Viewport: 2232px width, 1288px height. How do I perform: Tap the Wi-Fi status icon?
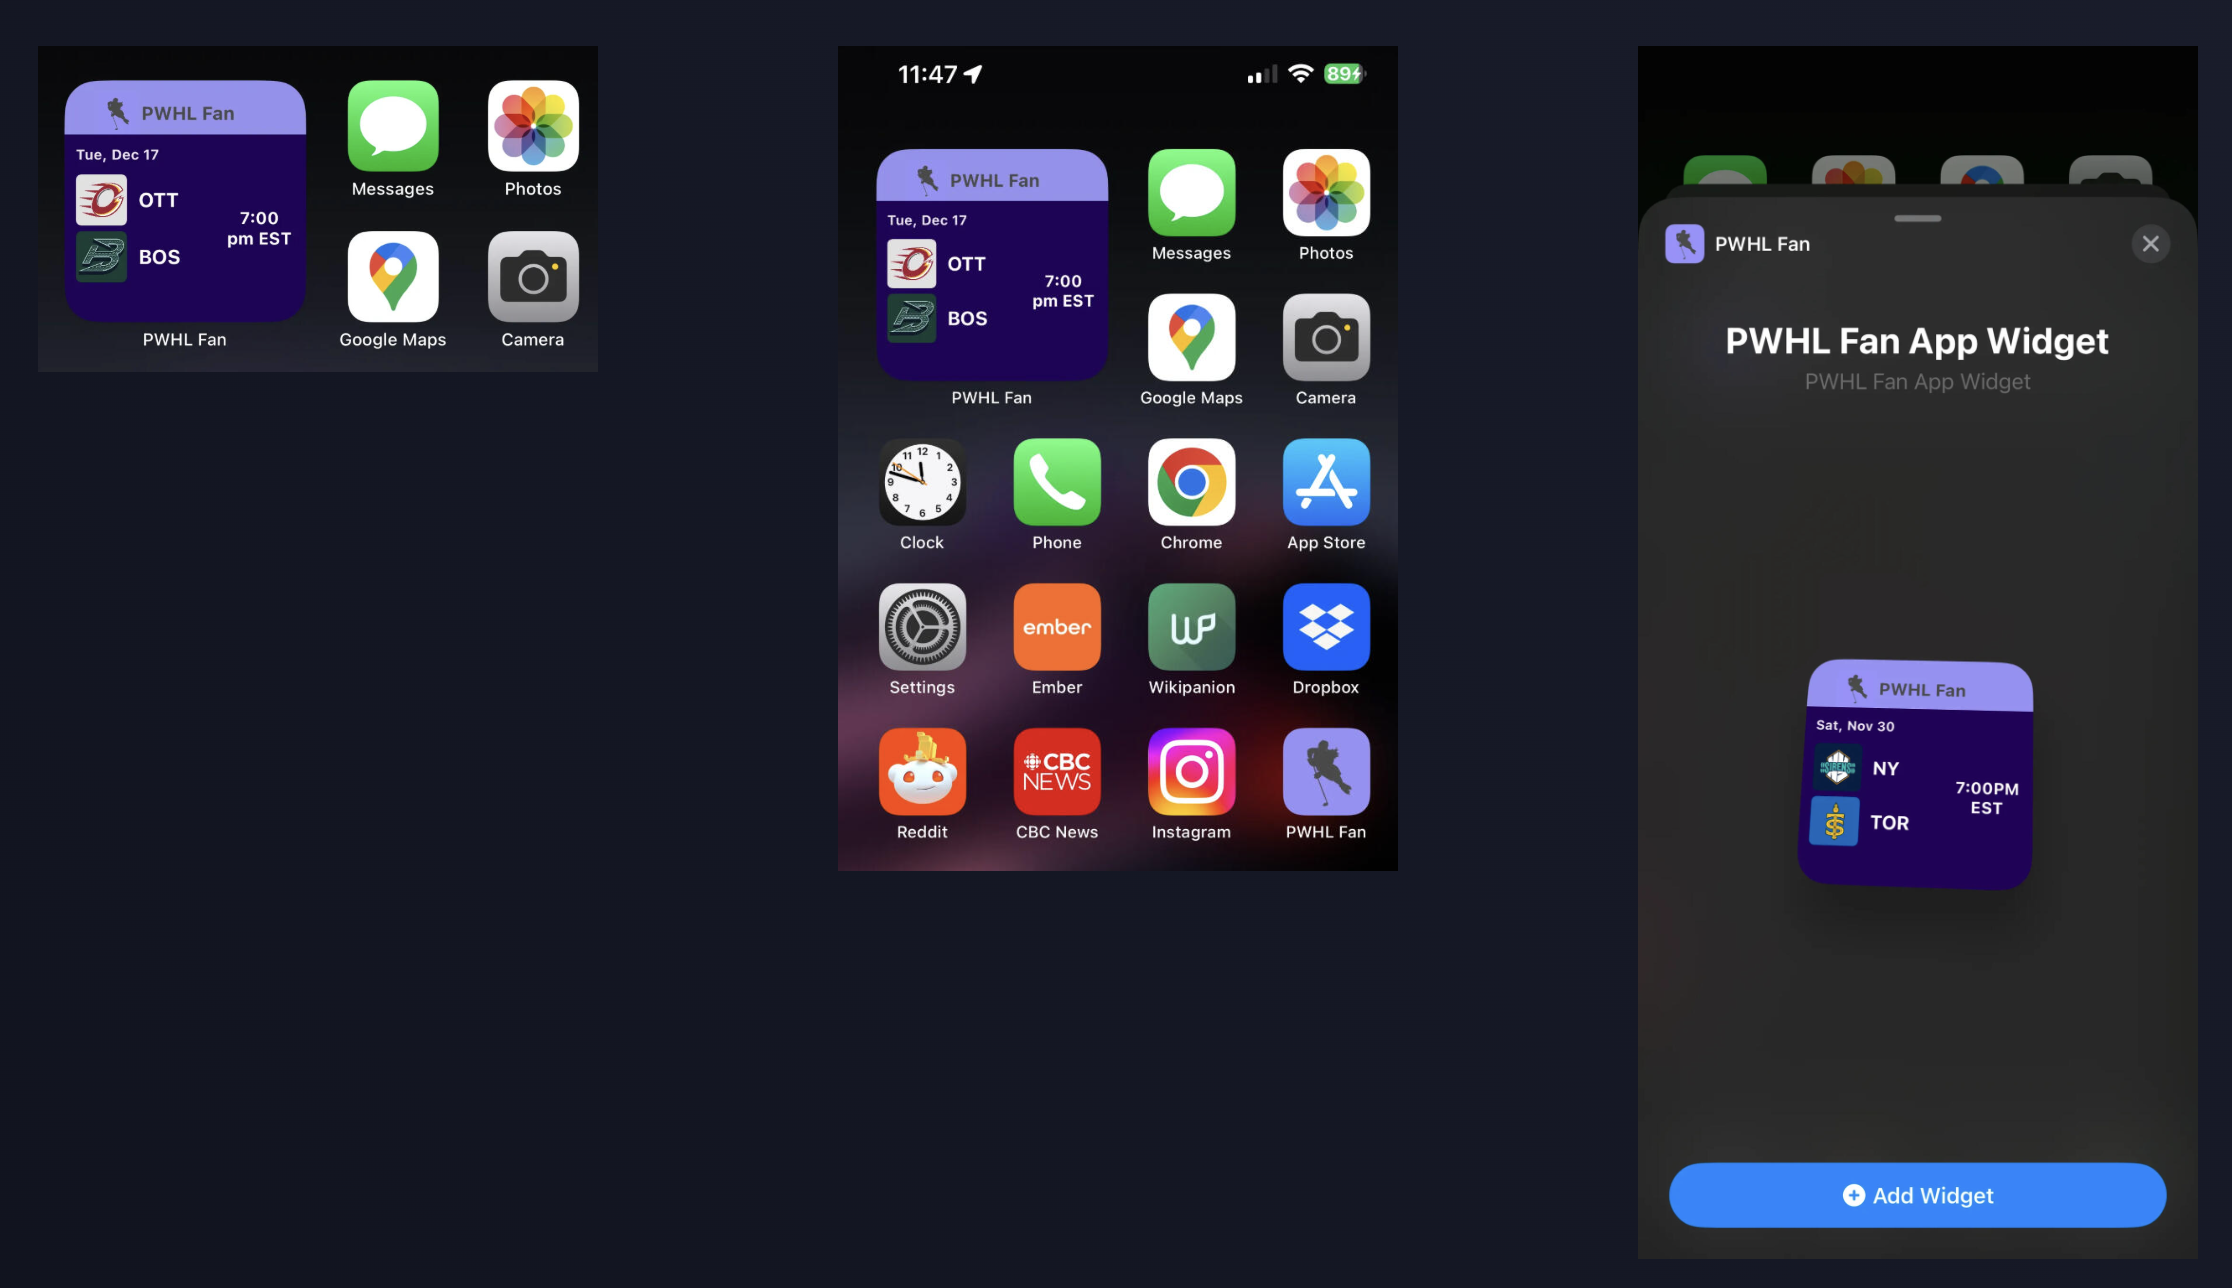[x=1301, y=74]
